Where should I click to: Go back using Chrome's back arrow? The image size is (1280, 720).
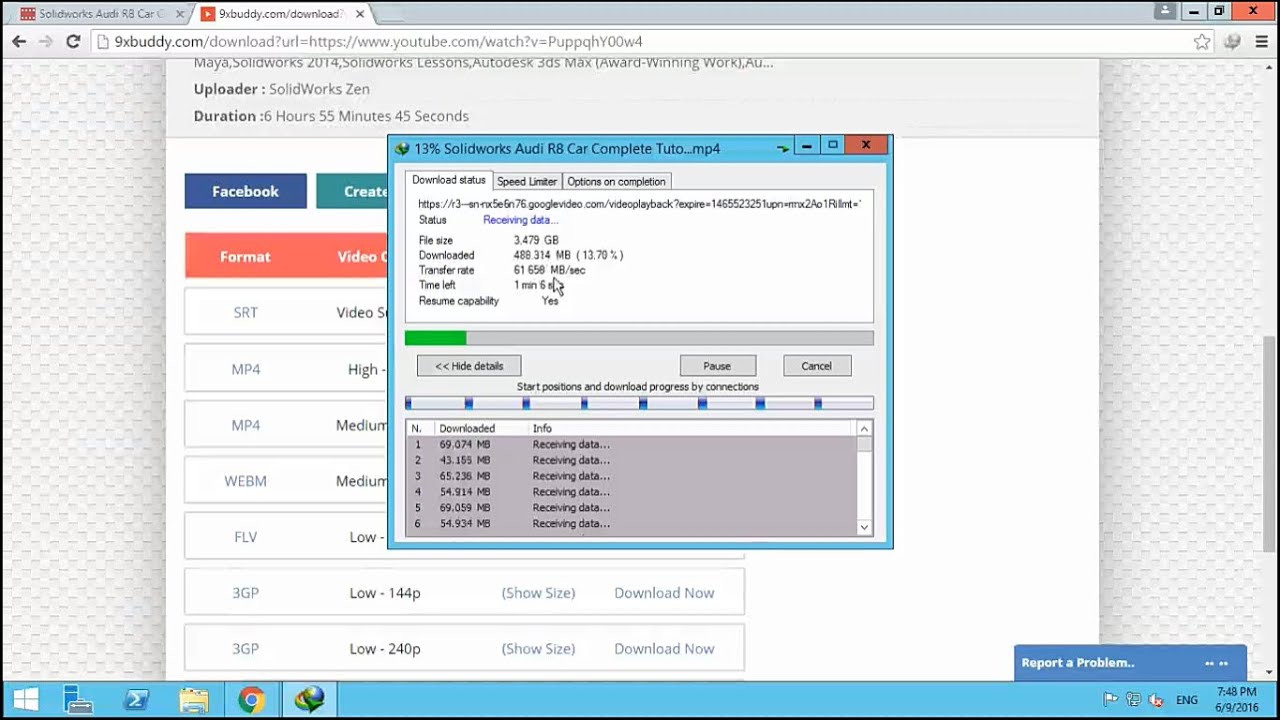19,42
